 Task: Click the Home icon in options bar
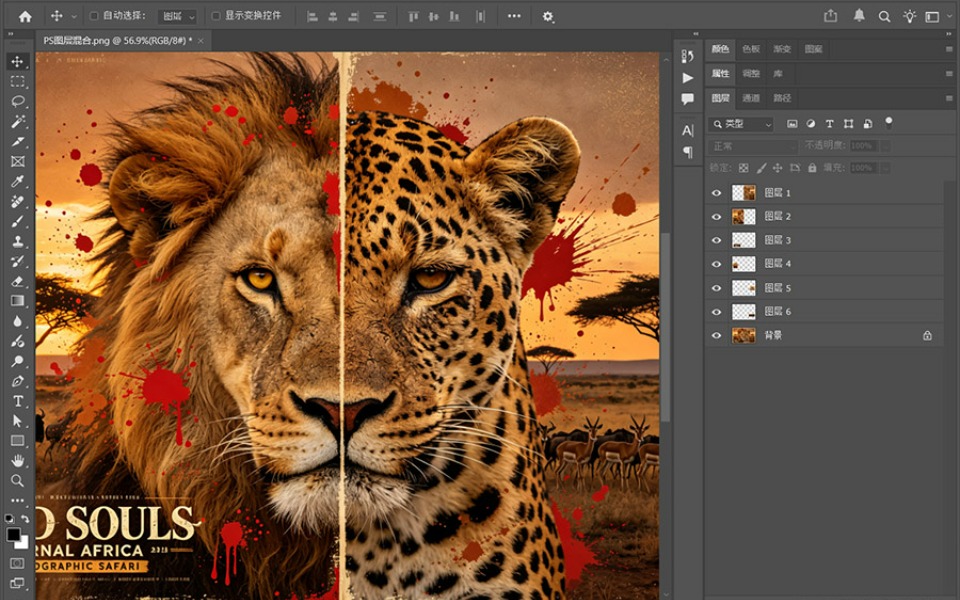[x=25, y=17]
